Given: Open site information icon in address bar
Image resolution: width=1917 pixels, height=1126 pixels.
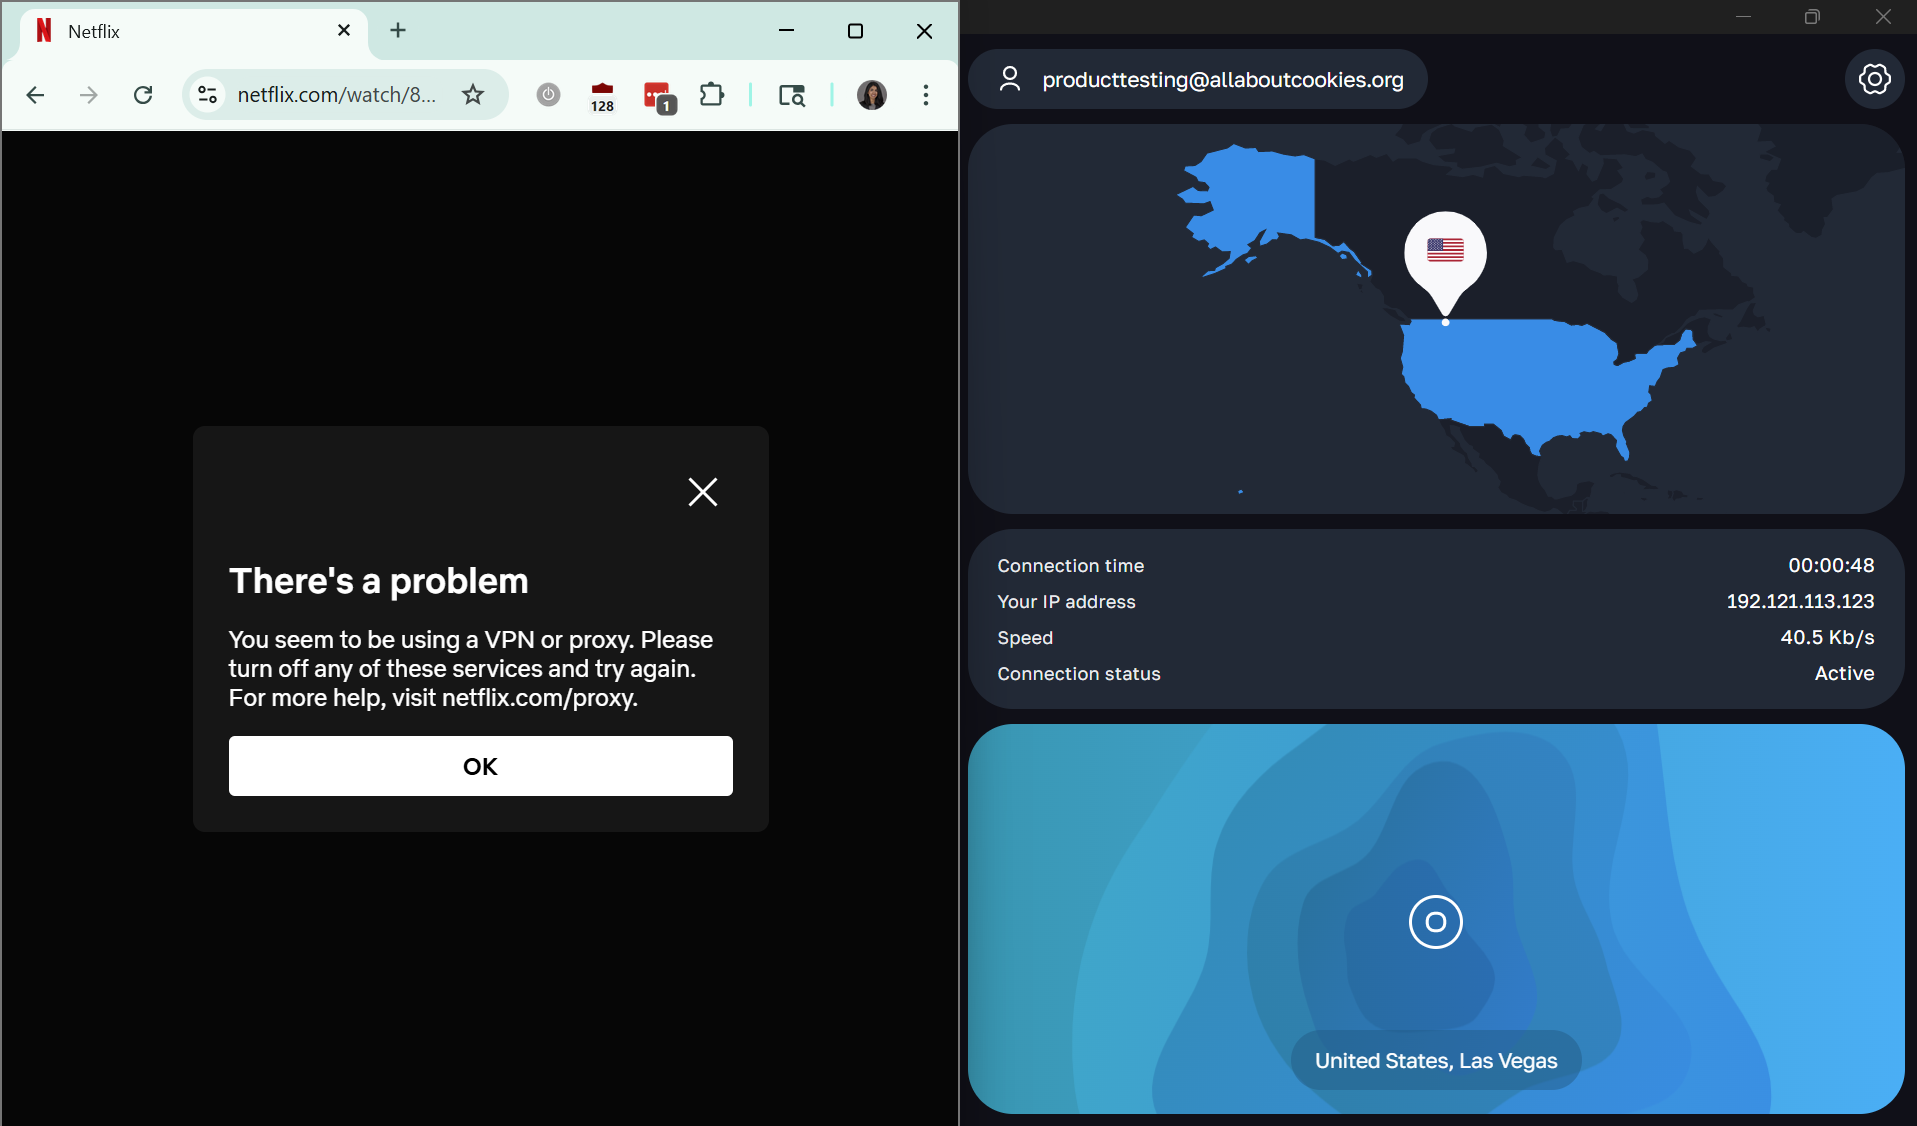Looking at the screenshot, I should pyautogui.click(x=207, y=95).
